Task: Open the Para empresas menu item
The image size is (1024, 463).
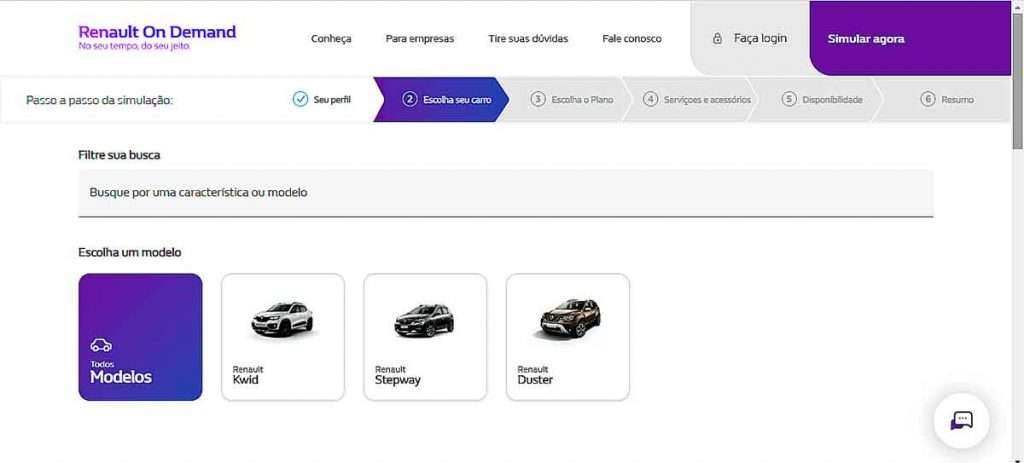Action: [420, 39]
